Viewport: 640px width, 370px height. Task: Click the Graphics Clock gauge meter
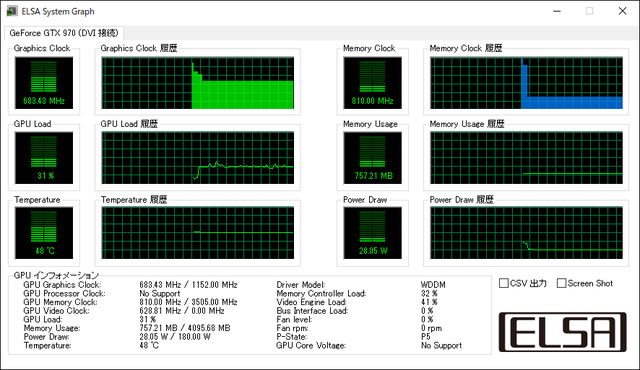coord(44,83)
